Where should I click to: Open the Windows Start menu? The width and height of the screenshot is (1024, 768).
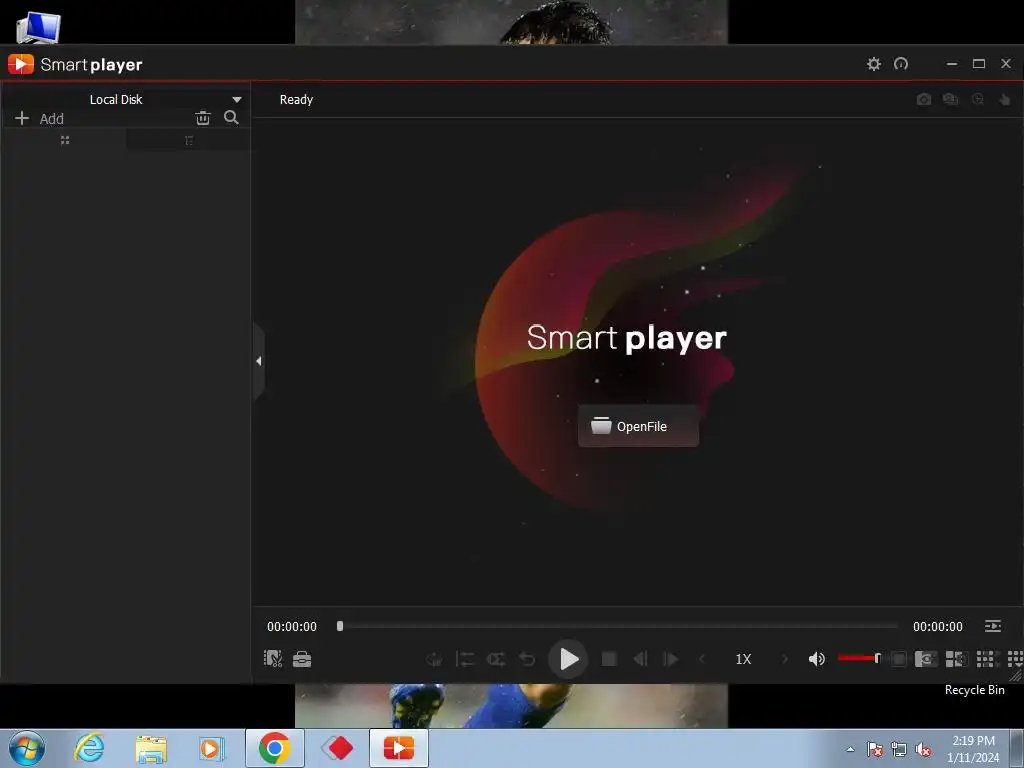coord(27,748)
